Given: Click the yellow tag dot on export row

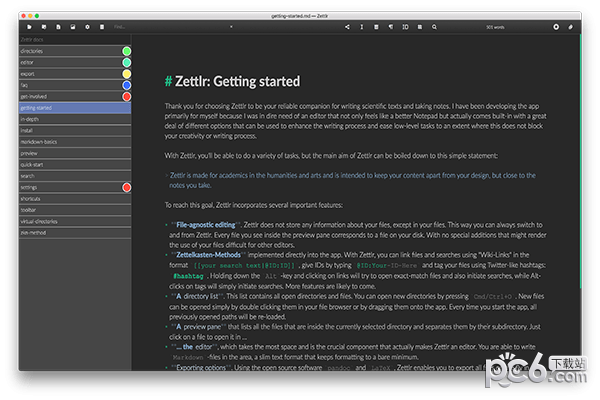Looking at the screenshot, I should click(127, 74).
